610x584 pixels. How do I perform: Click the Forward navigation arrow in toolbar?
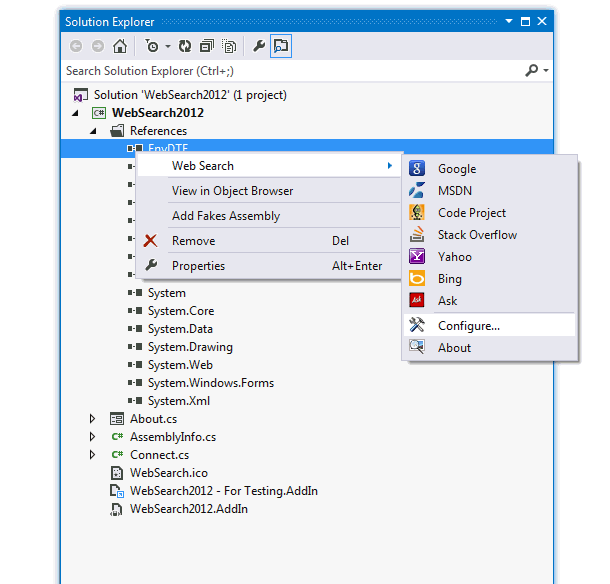pyautogui.click(x=98, y=46)
